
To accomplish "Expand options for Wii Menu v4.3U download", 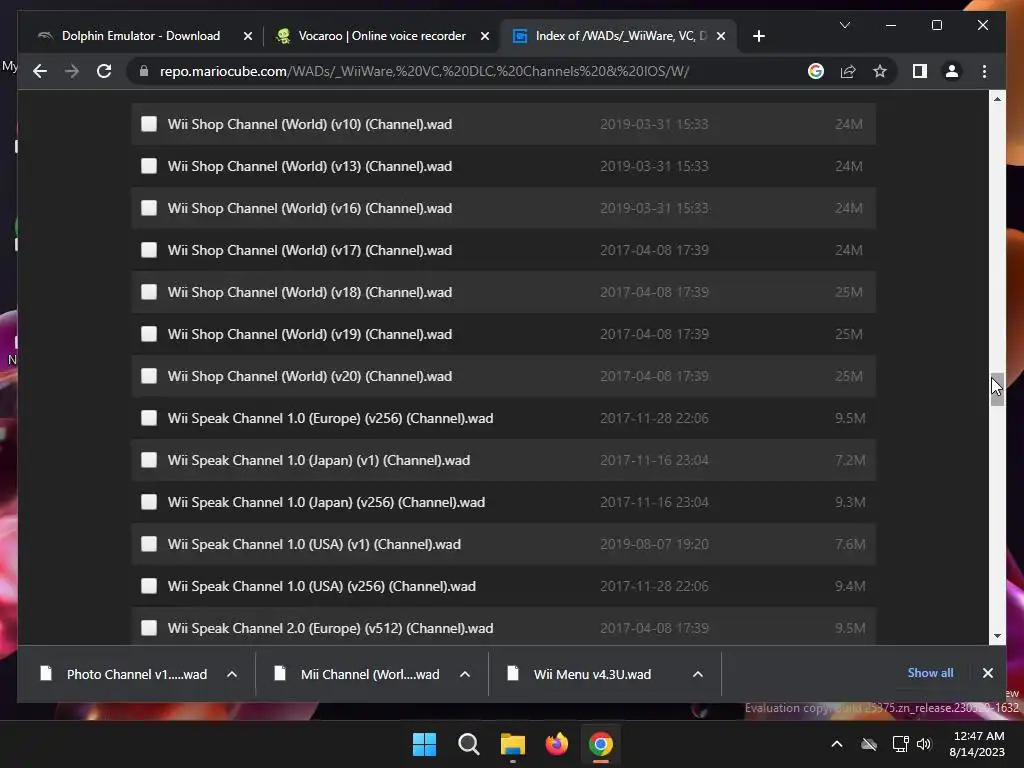I will pyautogui.click(x=697, y=674).
